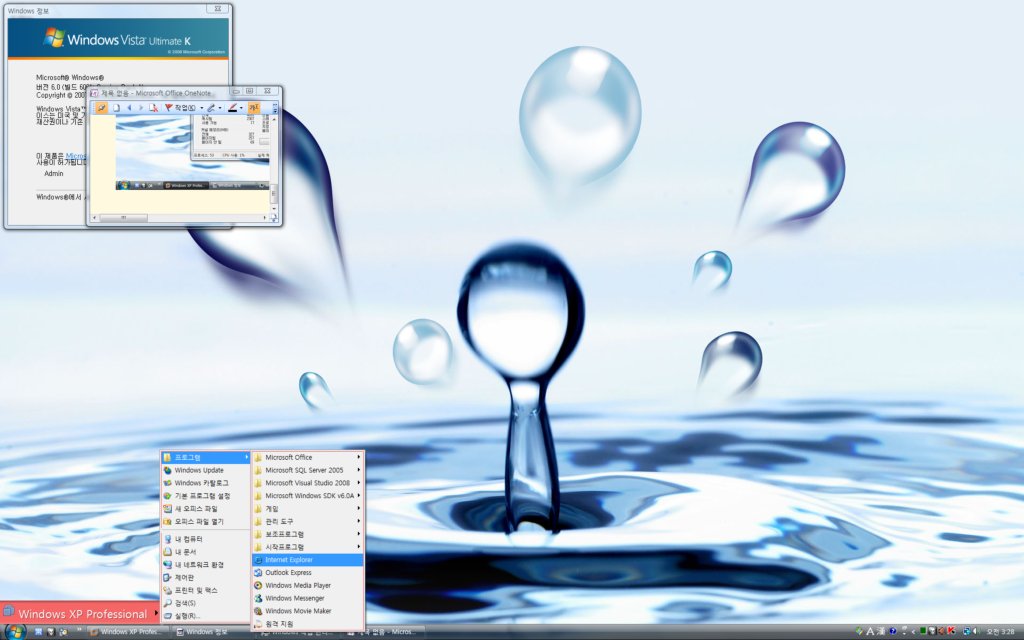This screenshot has width=1024, height=640.
Task: Click the embedded screenshot image in OneNote
Action: pyautogui.click(x=193, y=153)
